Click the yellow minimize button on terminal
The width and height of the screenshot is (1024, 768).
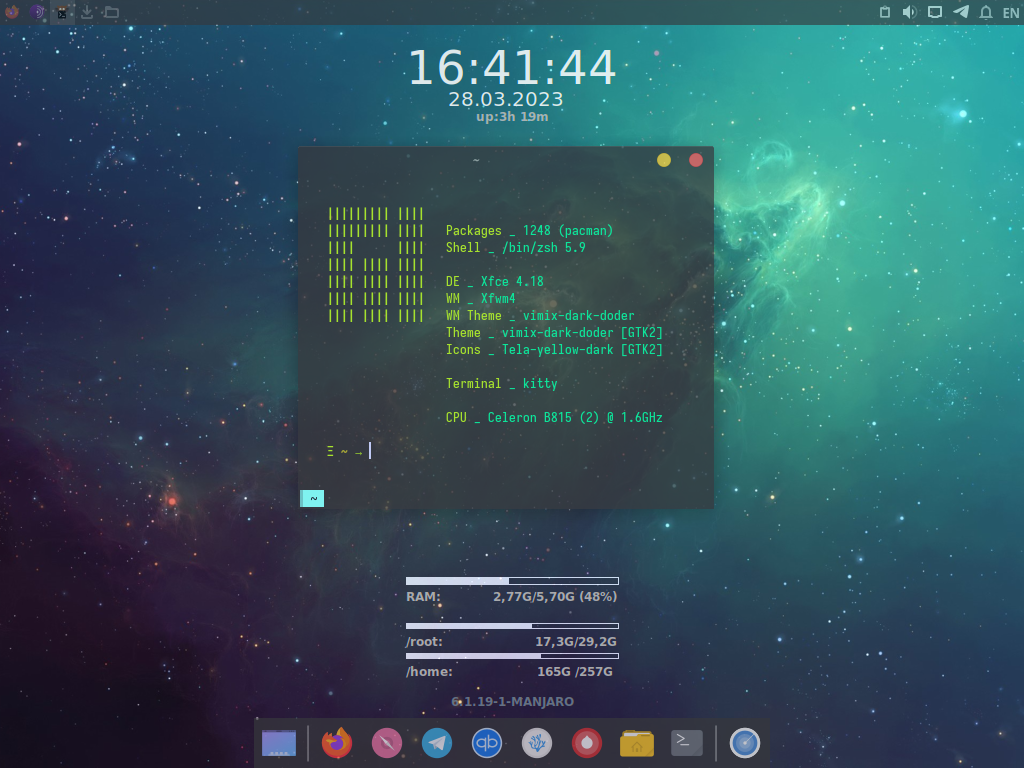(x=664, y=160)
